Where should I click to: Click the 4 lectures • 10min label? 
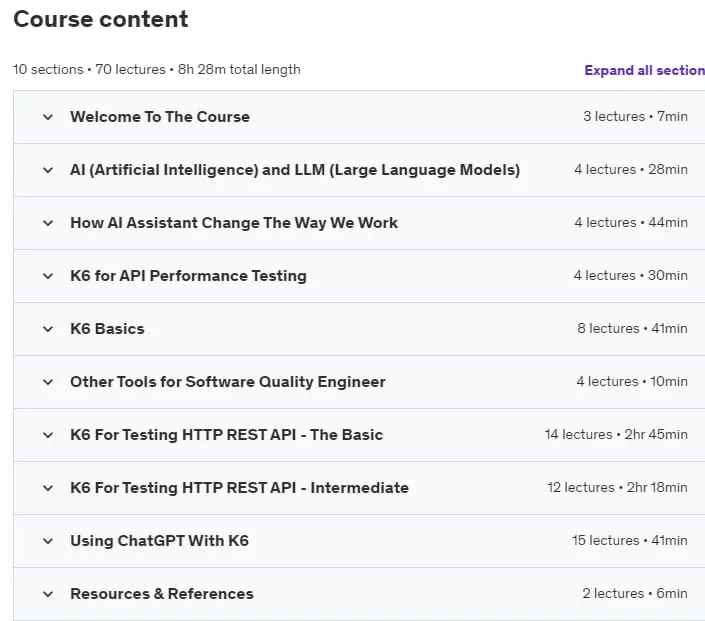(x=632, y=382)
